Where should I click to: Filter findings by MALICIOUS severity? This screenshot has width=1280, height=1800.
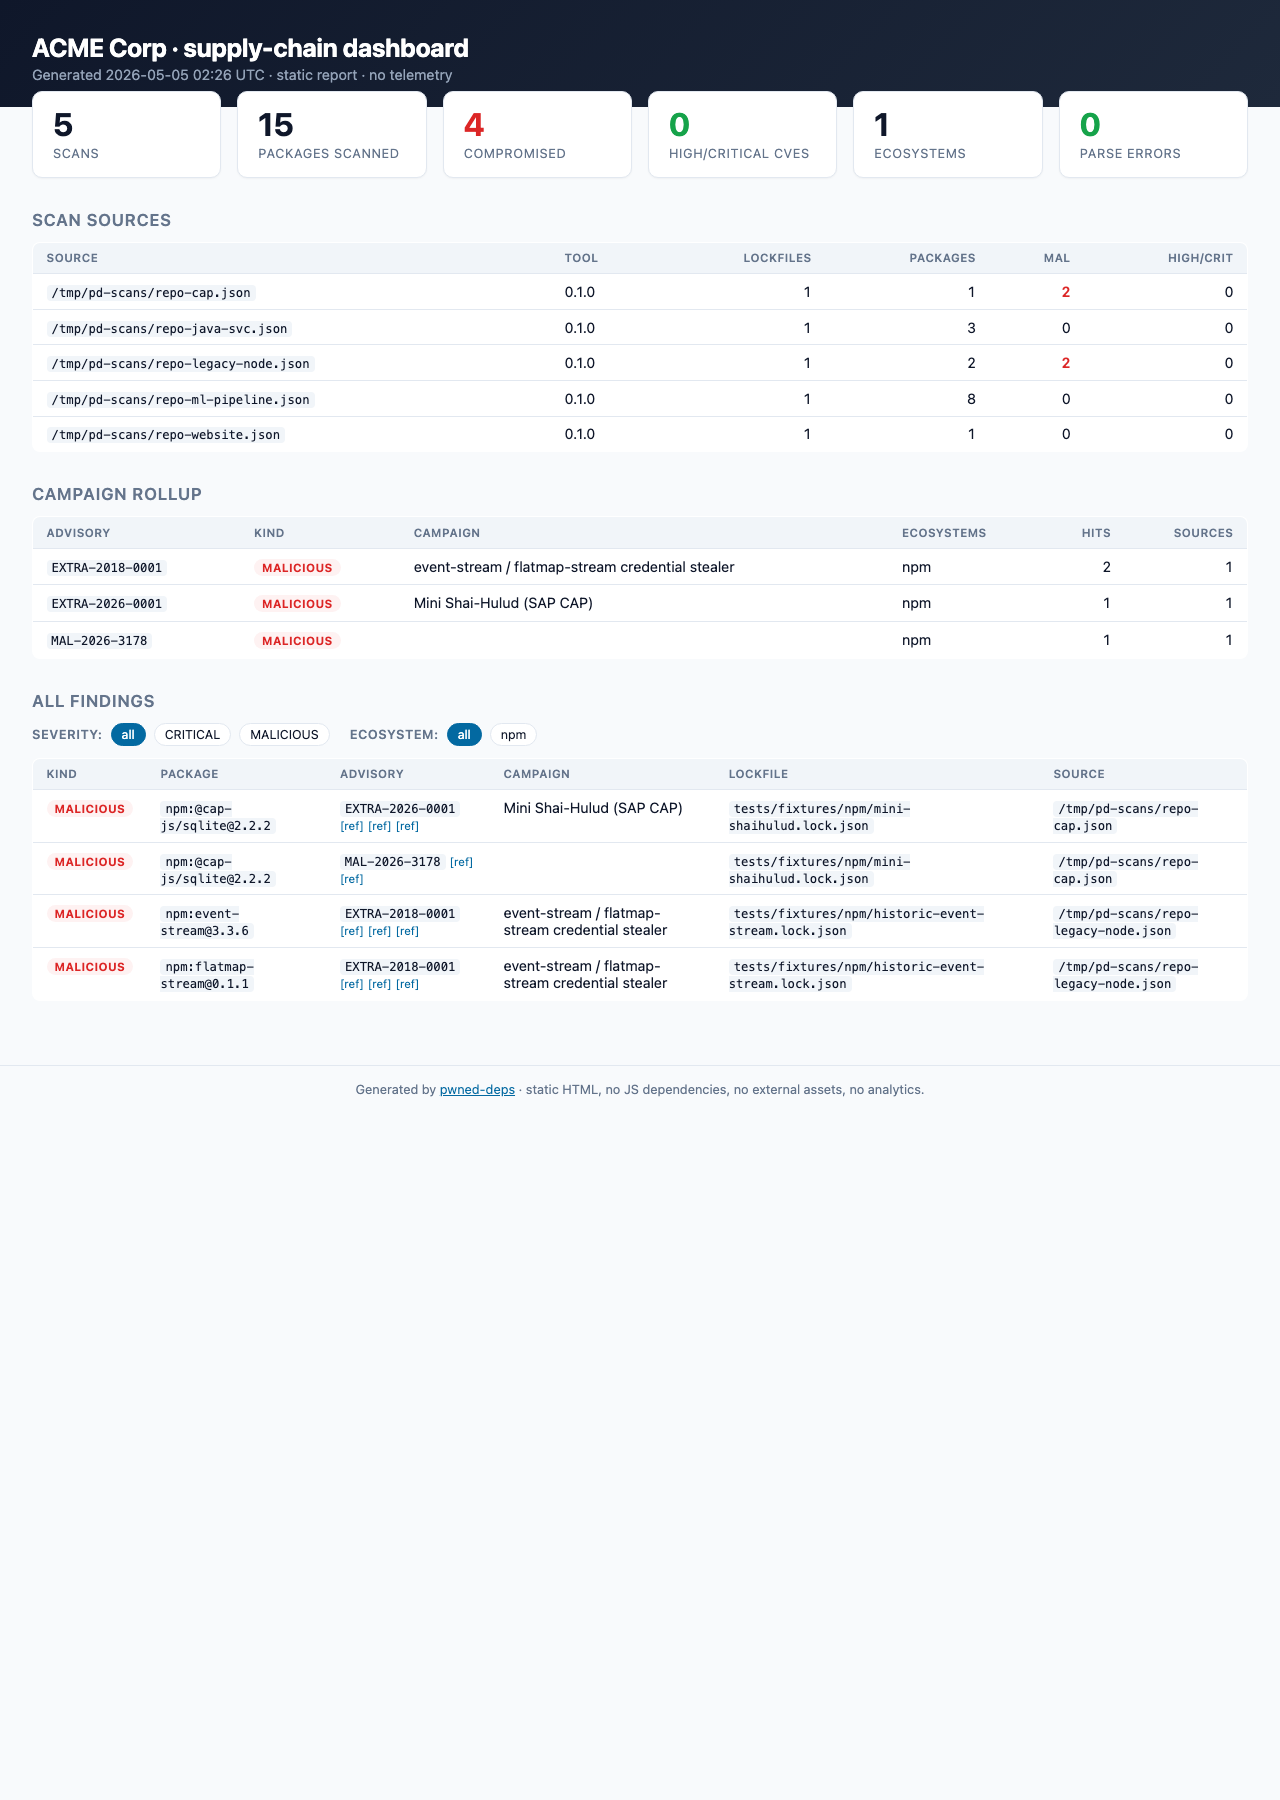coord(284,735)
